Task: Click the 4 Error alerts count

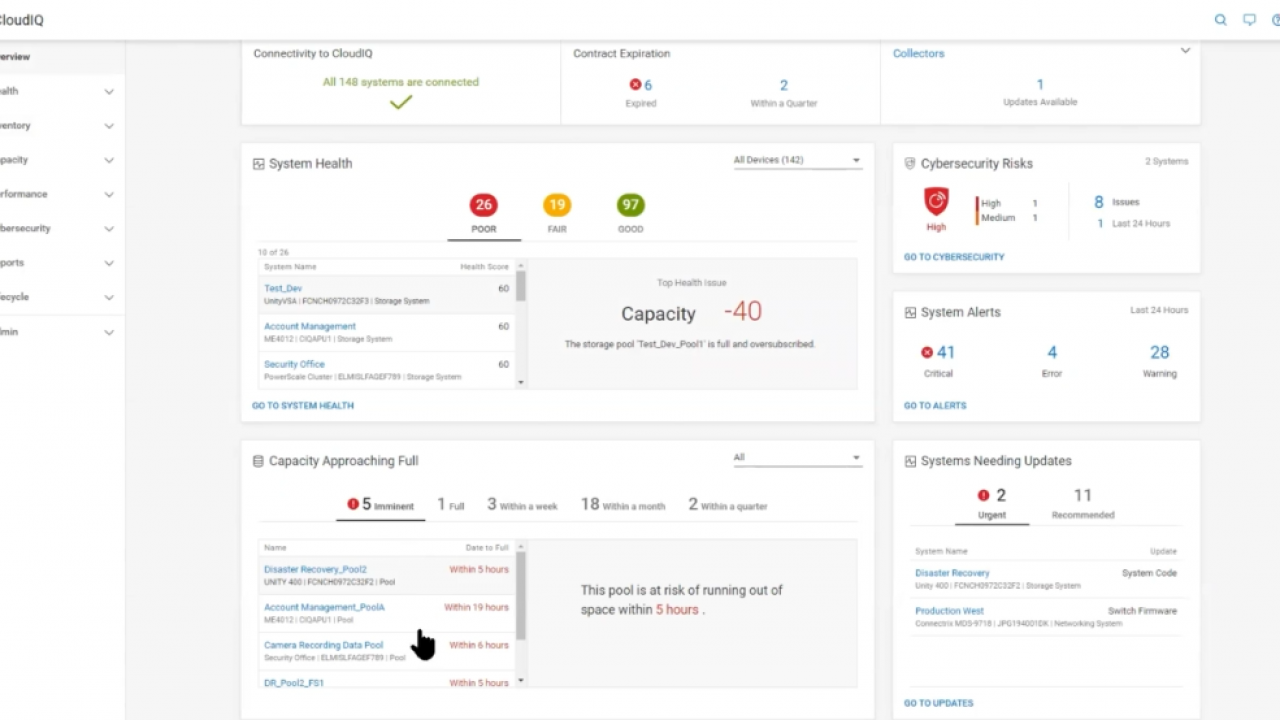Action: pyautogui.click(x=1052, y=352)
